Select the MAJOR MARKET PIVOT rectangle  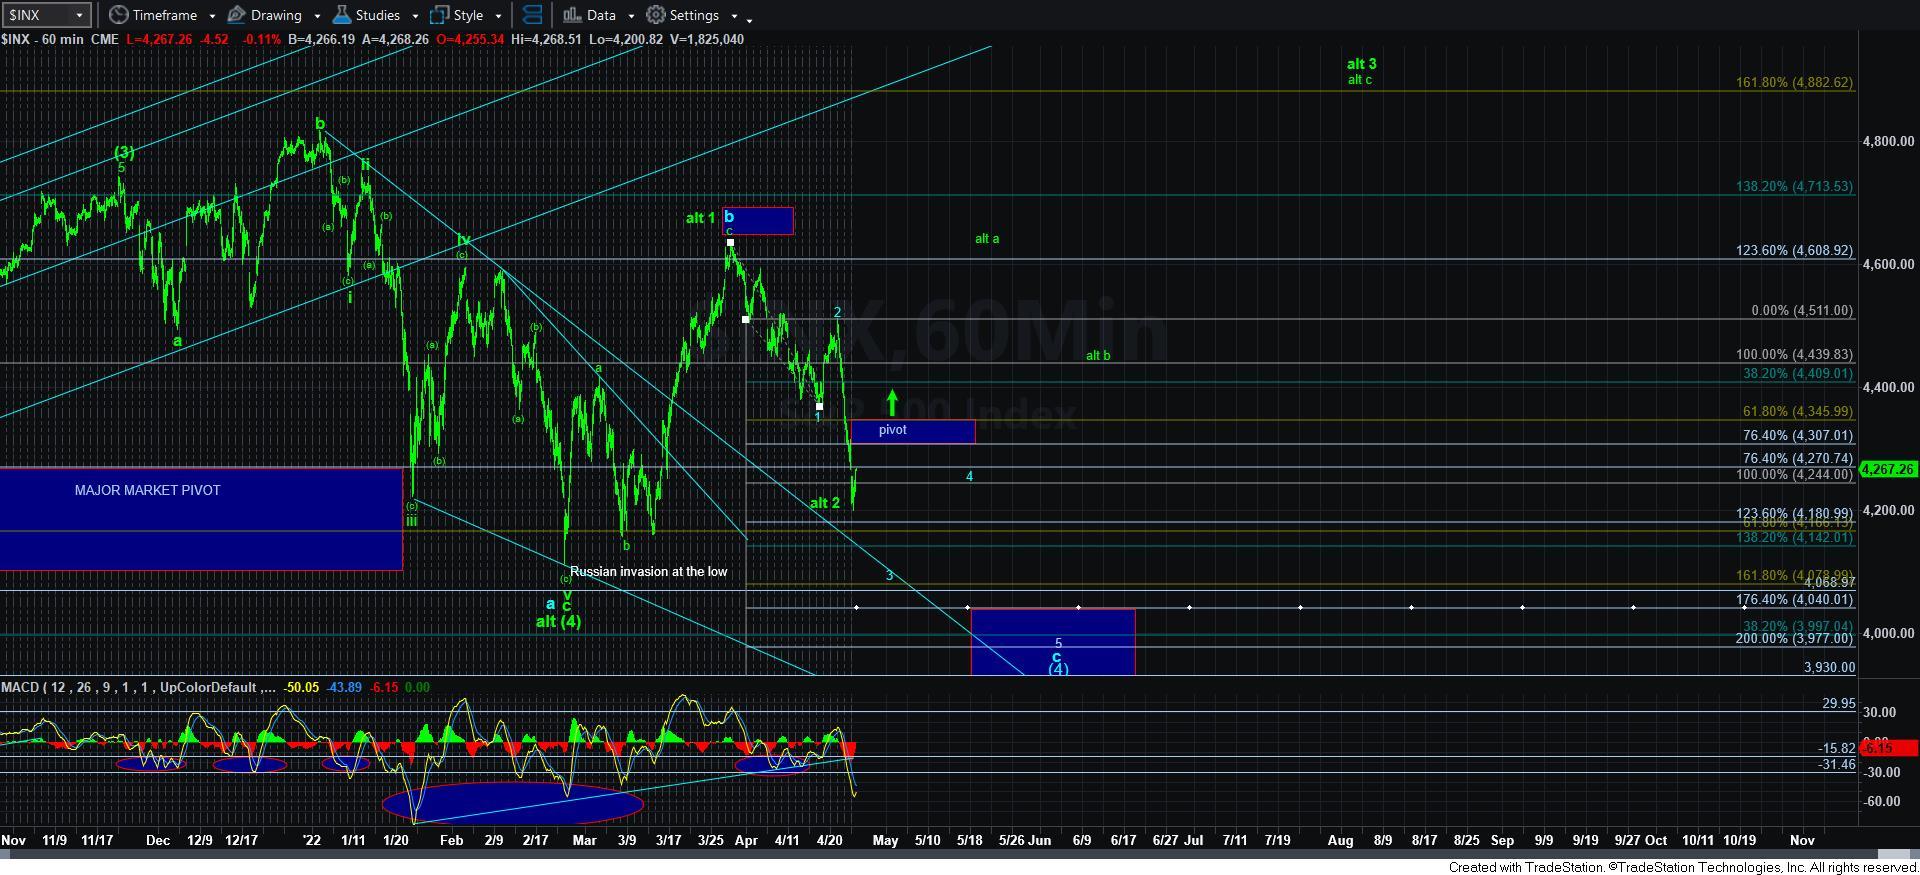(200, 519)
